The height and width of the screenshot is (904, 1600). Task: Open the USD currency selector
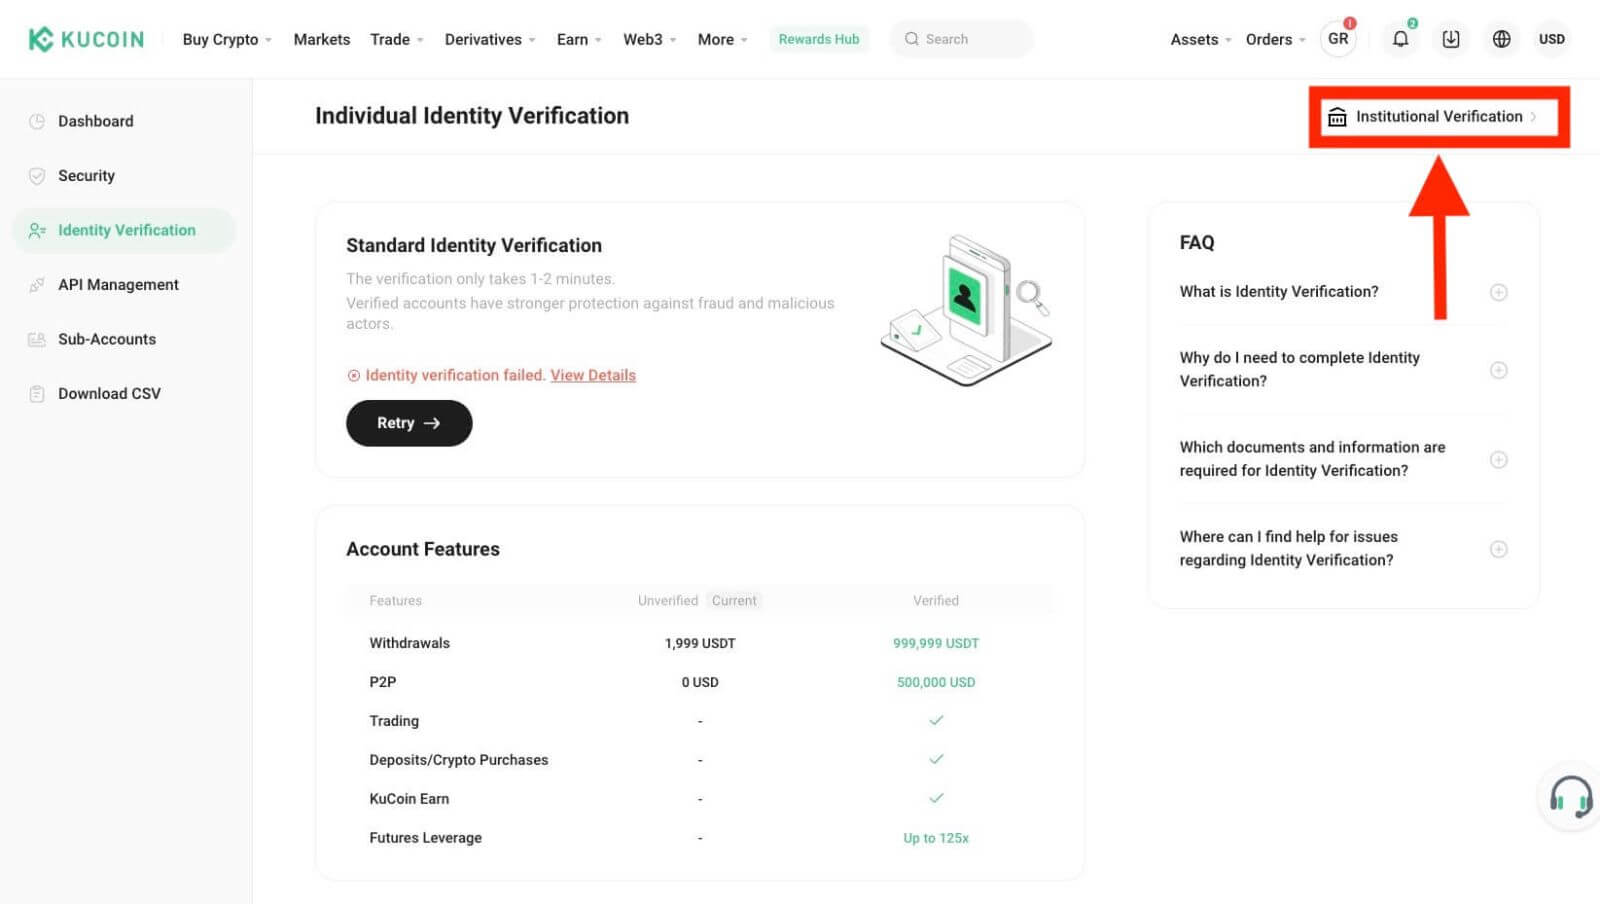click(x=1552, y=39)
